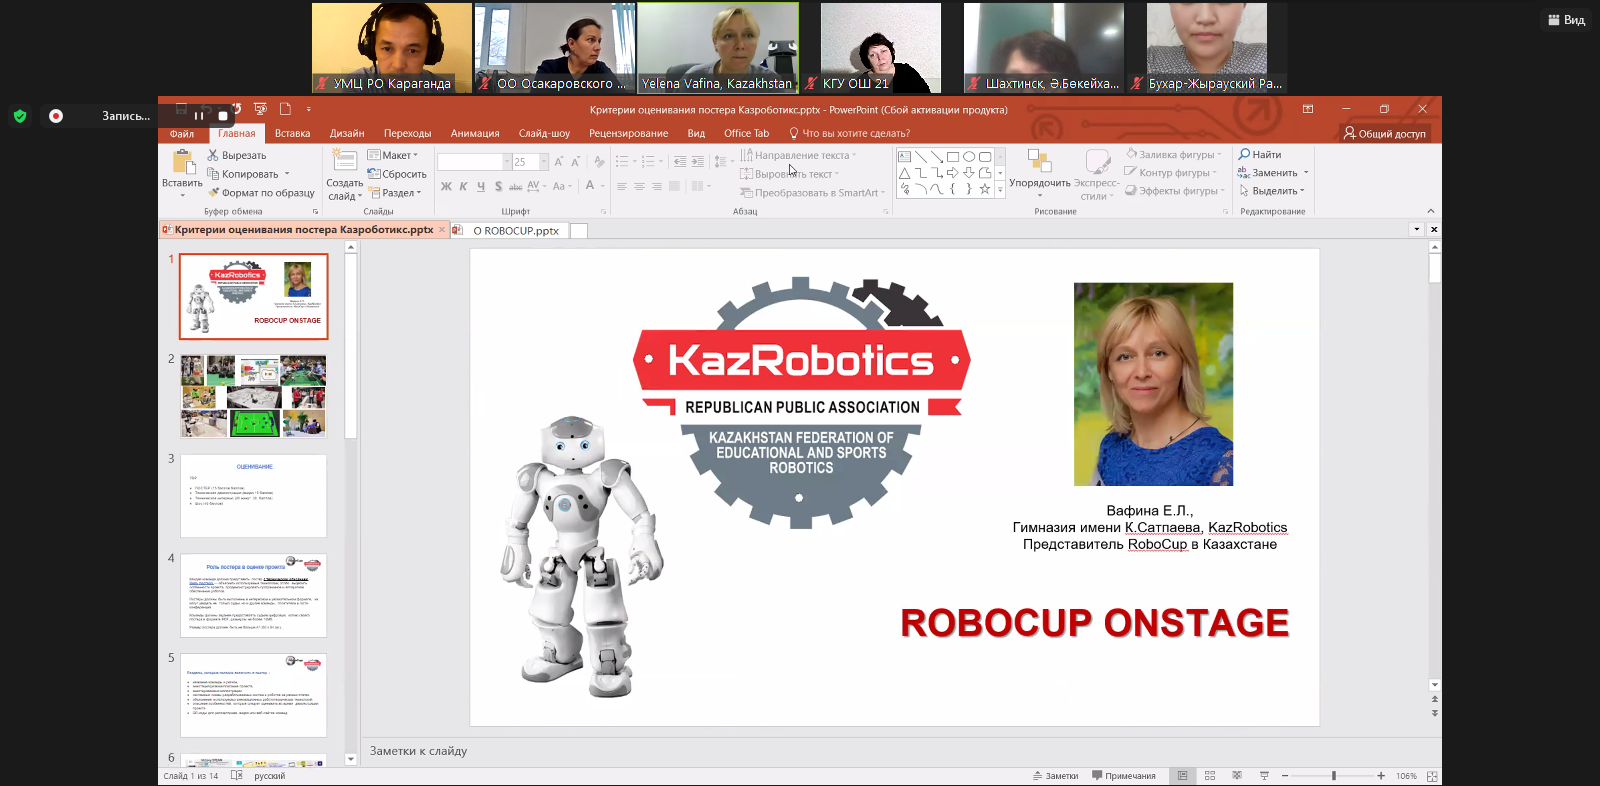Viewport: 1600px width, 786px height.
Task: Select the oval shape in shapes gallery
Action: 969,157
